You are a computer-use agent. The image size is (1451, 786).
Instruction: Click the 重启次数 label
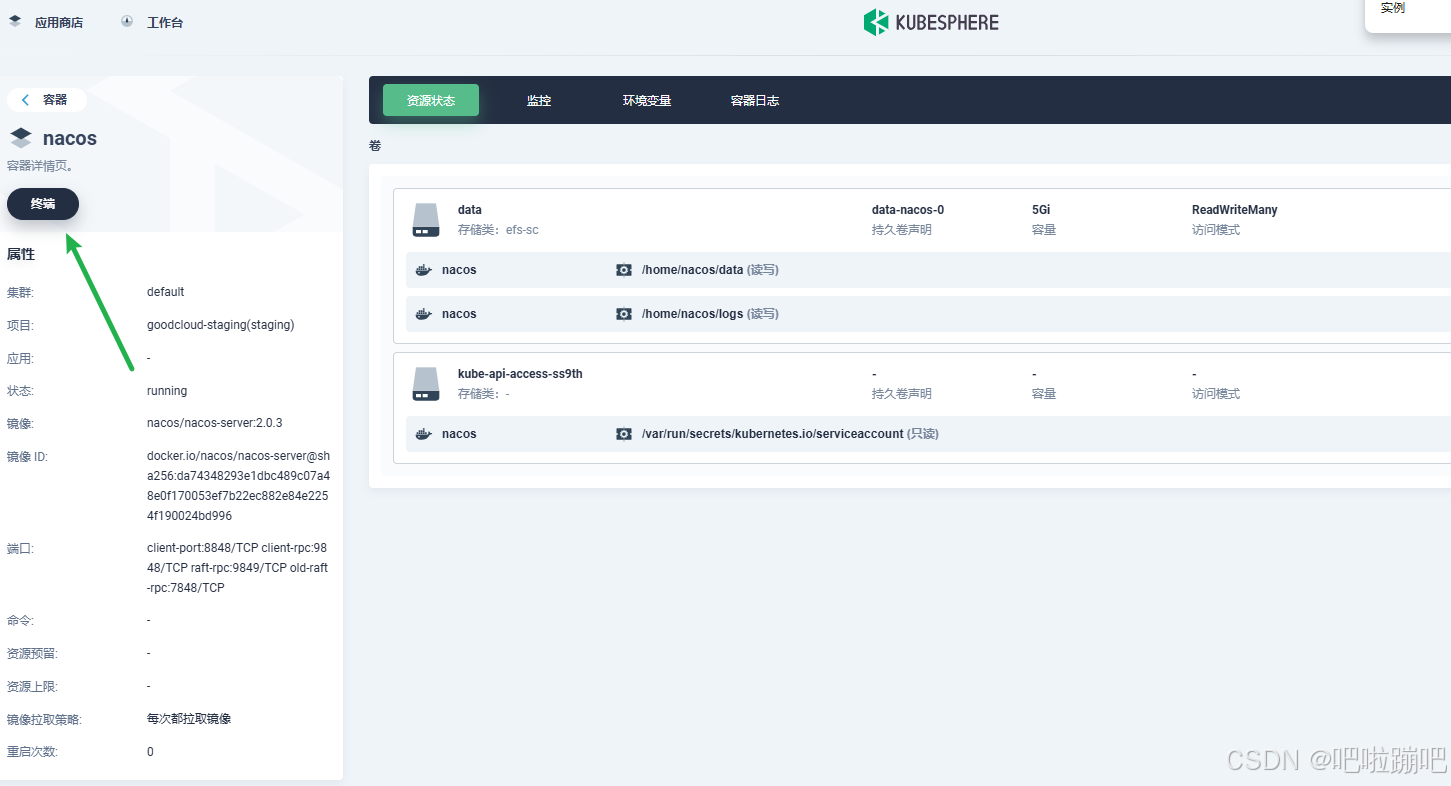point(33,752)
